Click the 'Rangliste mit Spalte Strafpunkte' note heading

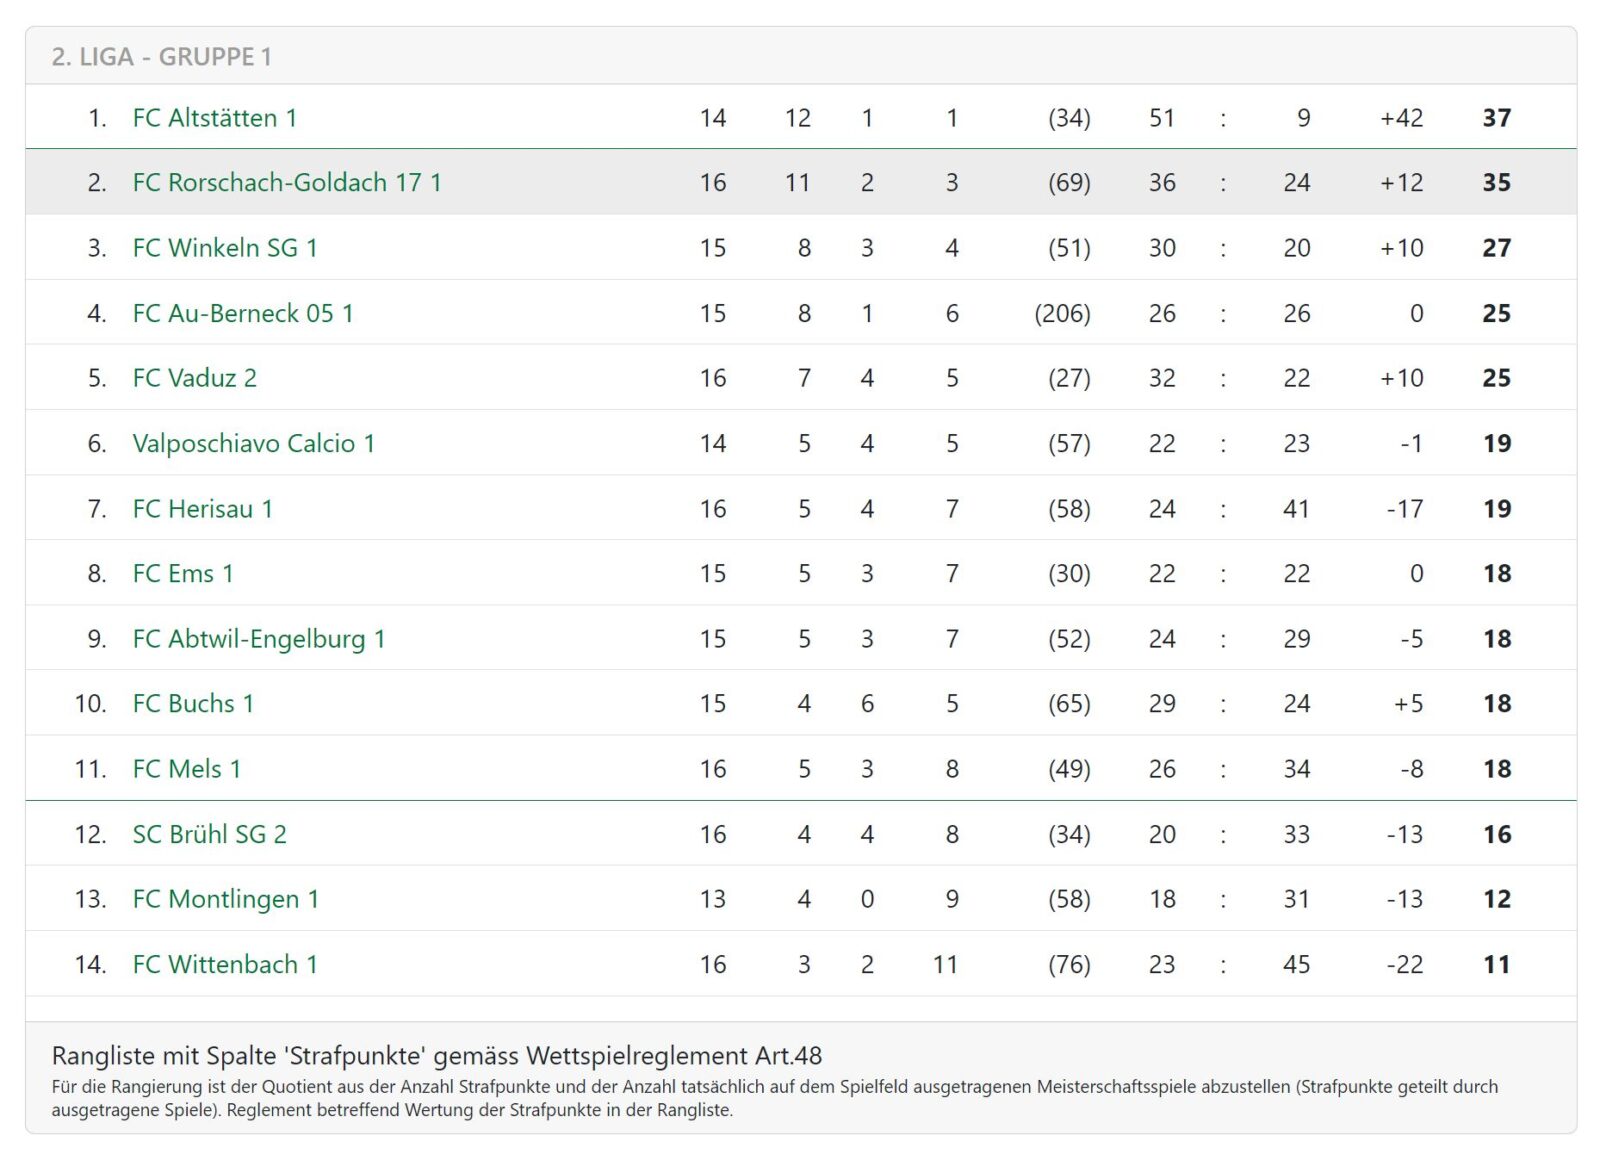pyautogui.click(x=436, y=1056)
